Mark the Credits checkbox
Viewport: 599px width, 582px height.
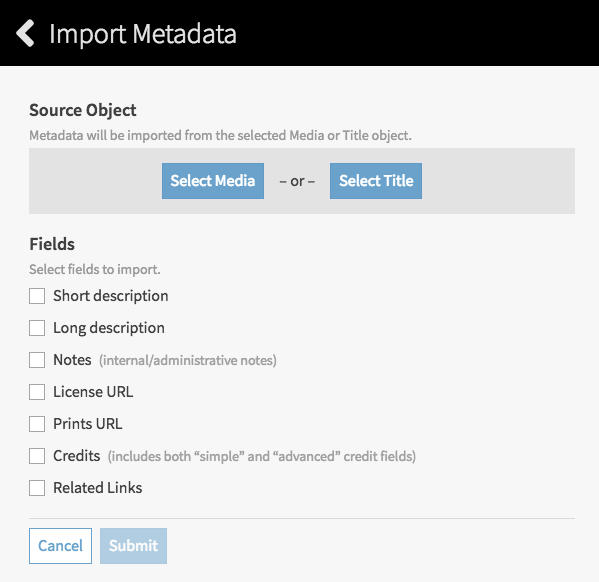[37, 456]
